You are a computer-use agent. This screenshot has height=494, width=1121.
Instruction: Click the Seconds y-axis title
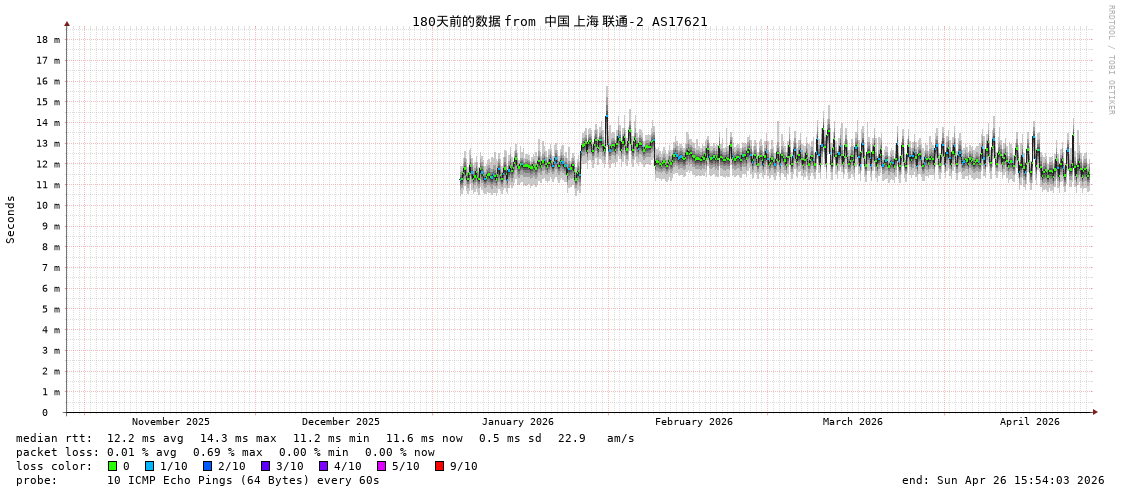pos(11,219)
